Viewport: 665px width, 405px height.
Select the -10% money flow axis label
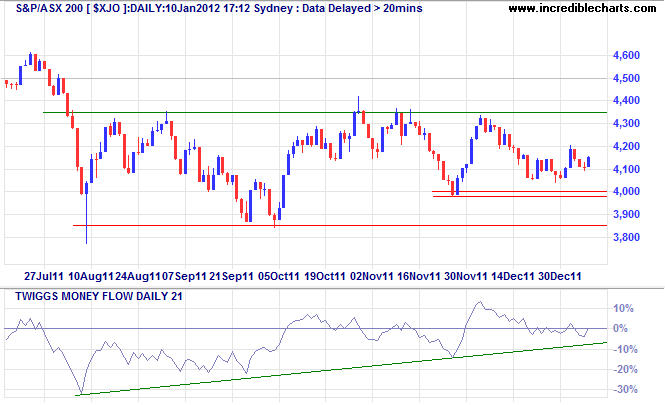click(x=625, y=349)
